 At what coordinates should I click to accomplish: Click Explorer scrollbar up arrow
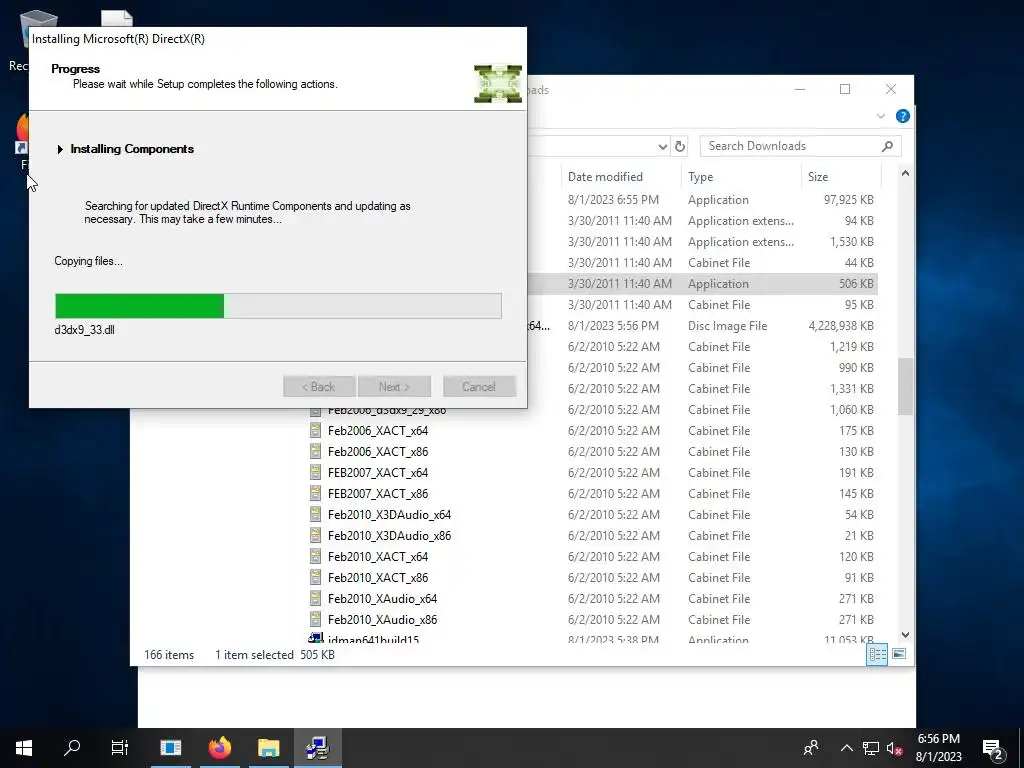905,174
